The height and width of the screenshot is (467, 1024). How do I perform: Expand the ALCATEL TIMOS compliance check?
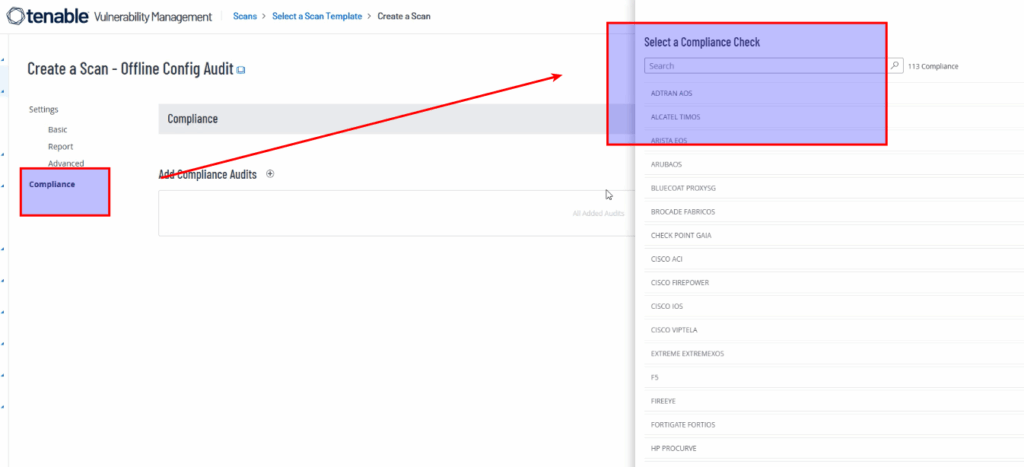tap(675, 117)
